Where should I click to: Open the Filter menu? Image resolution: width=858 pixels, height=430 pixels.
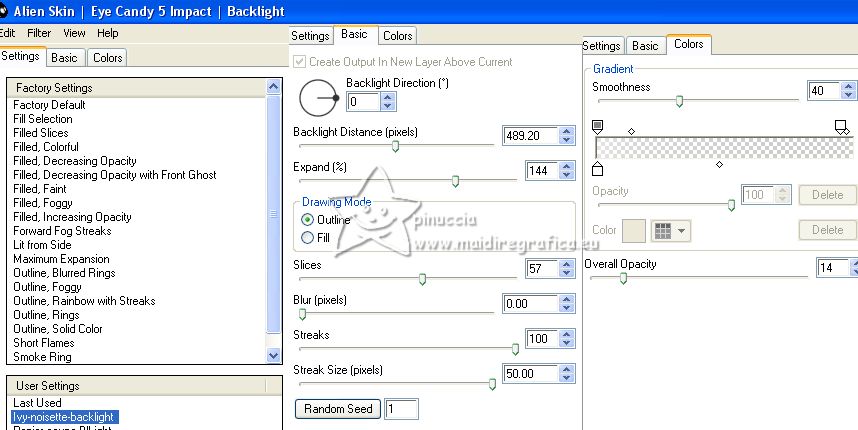point(39,33)
